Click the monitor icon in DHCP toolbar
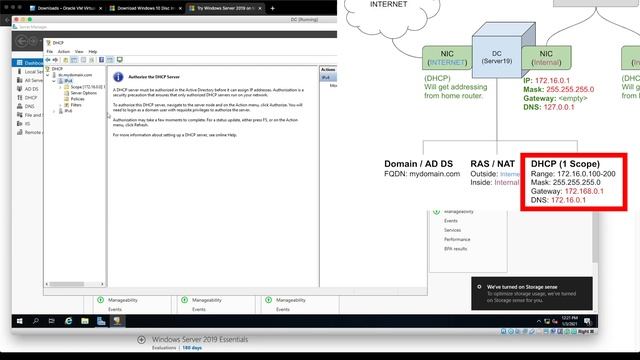 (120, 60)
